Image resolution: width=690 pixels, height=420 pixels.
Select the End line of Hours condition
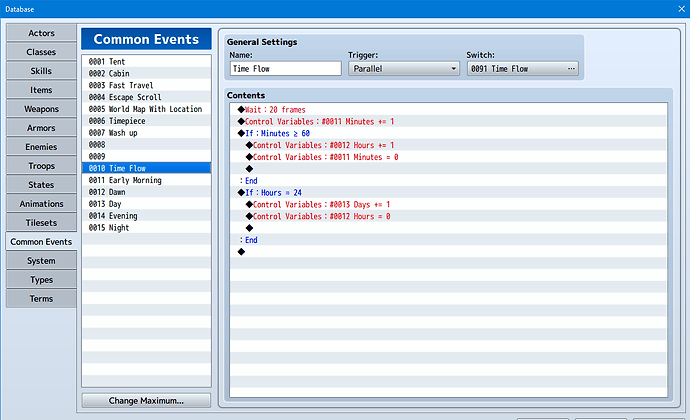pos(448,240)
